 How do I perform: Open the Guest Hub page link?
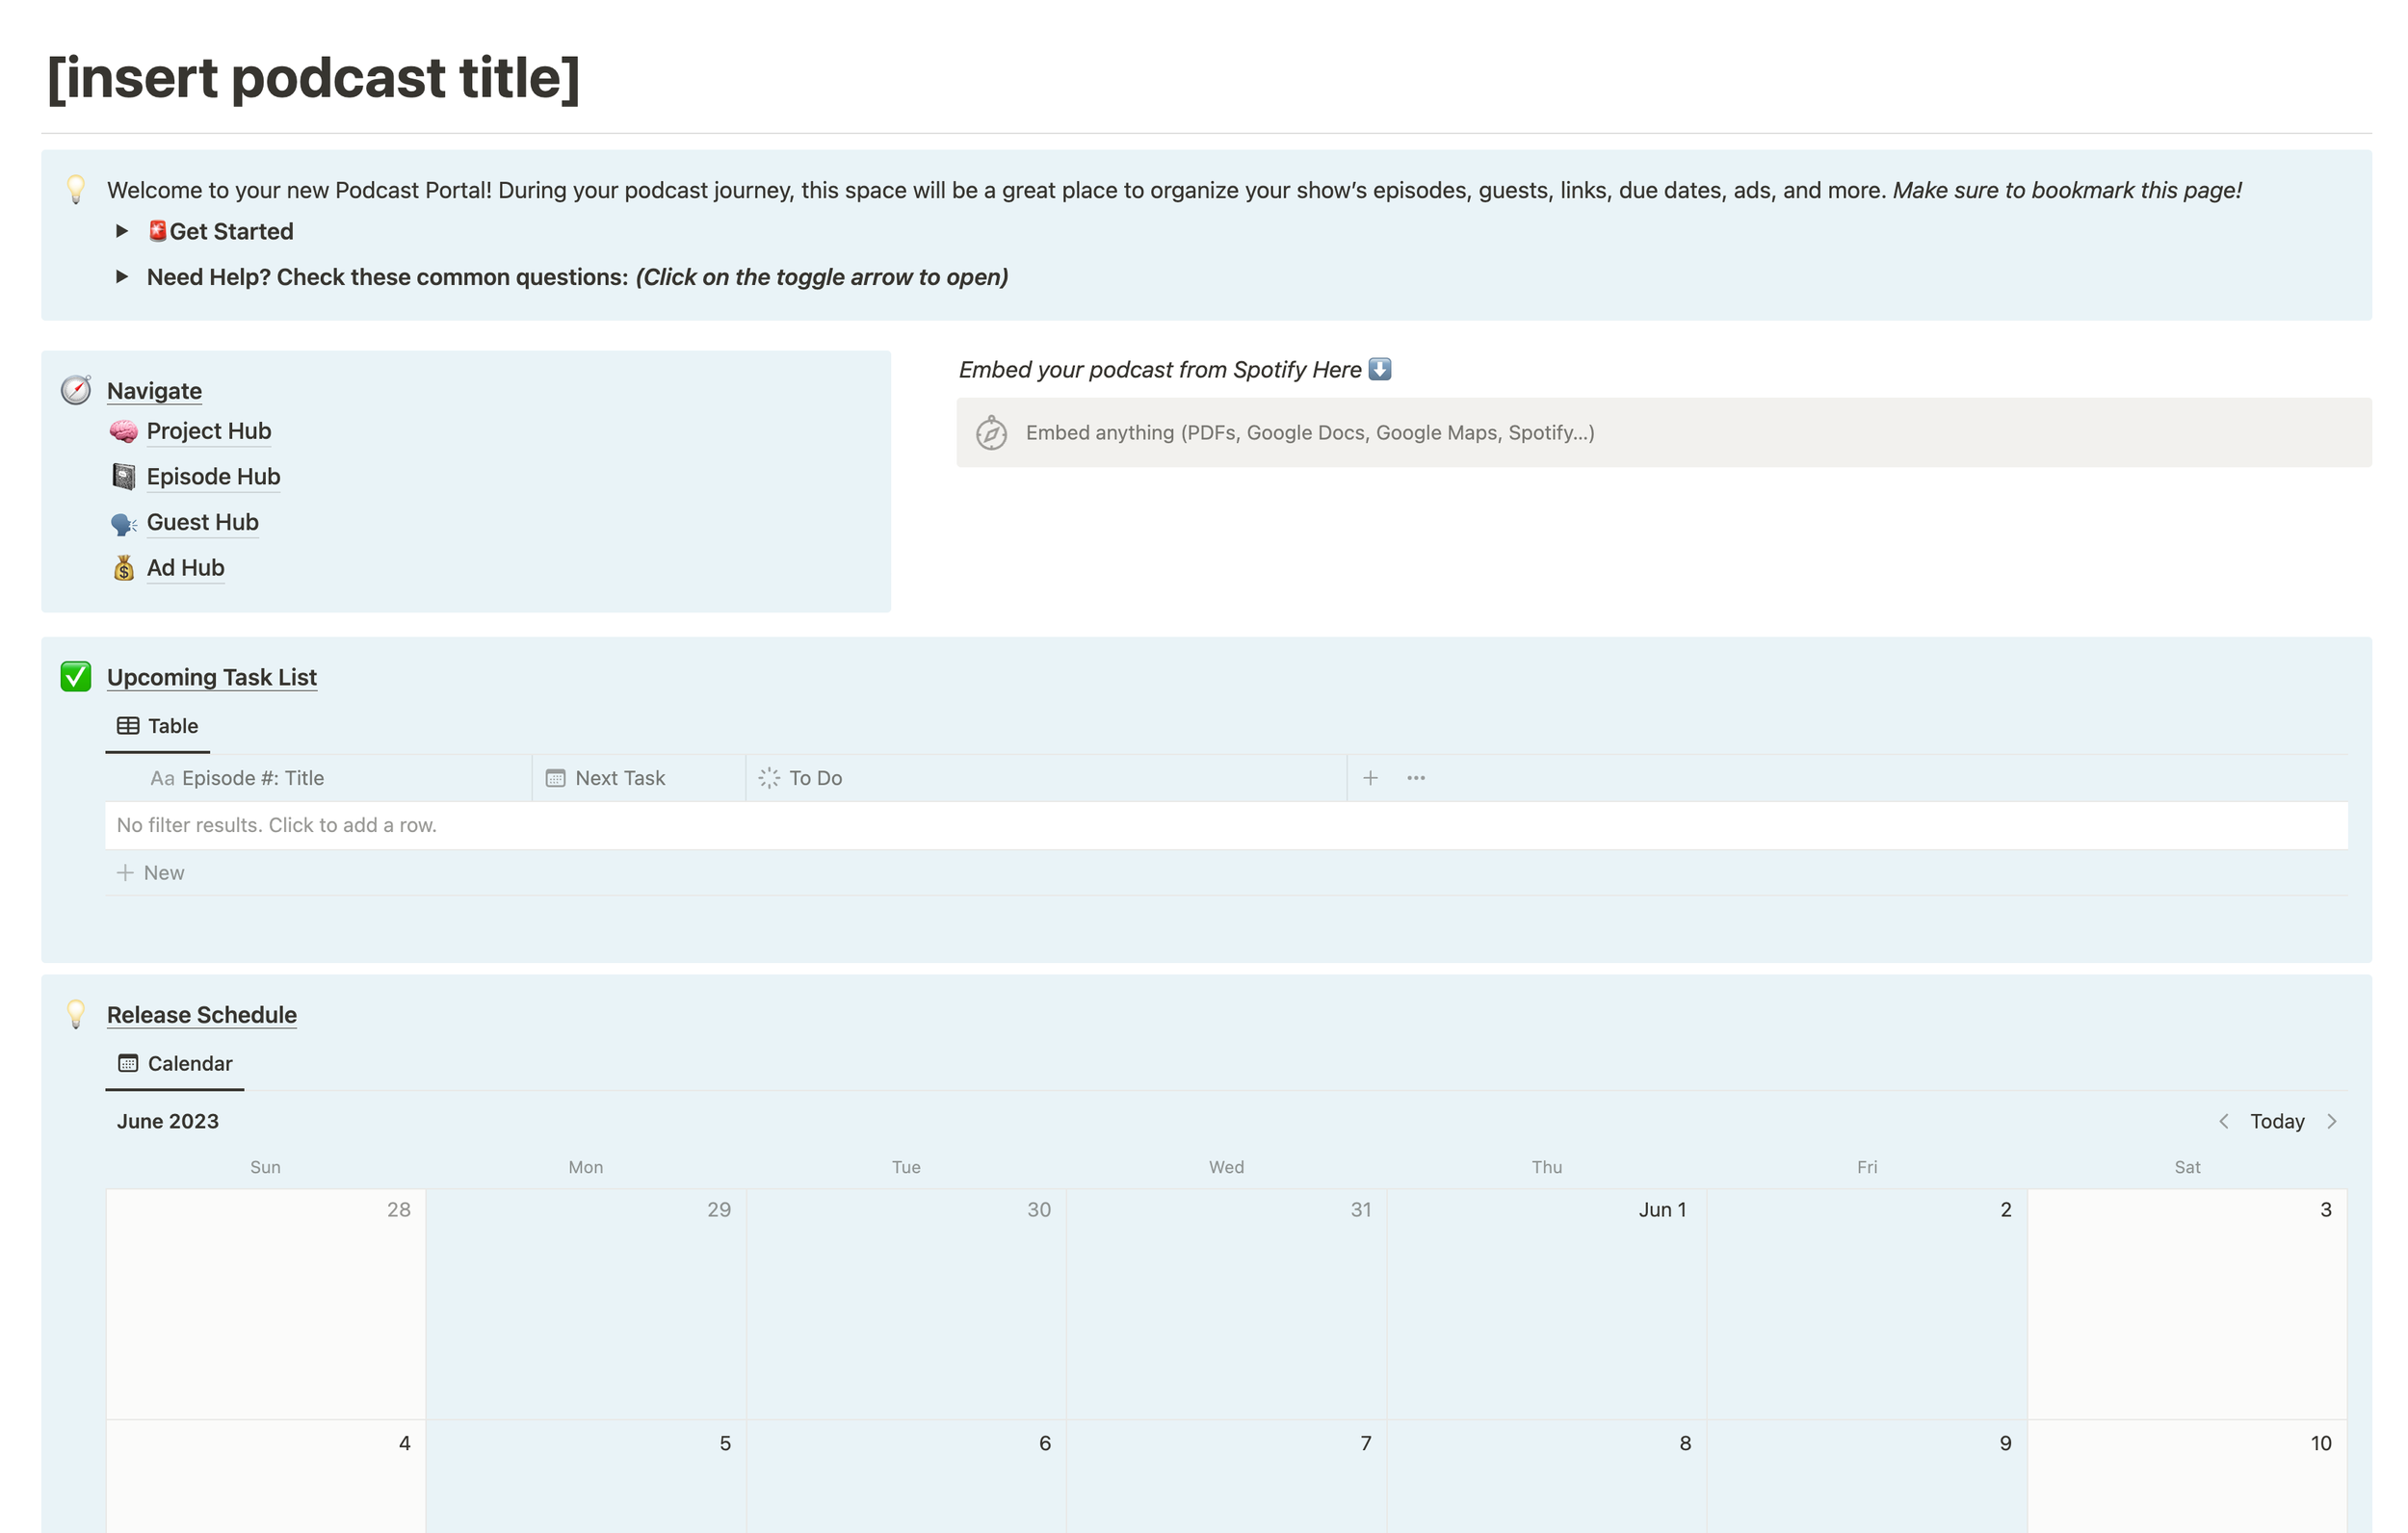(203, 522)
